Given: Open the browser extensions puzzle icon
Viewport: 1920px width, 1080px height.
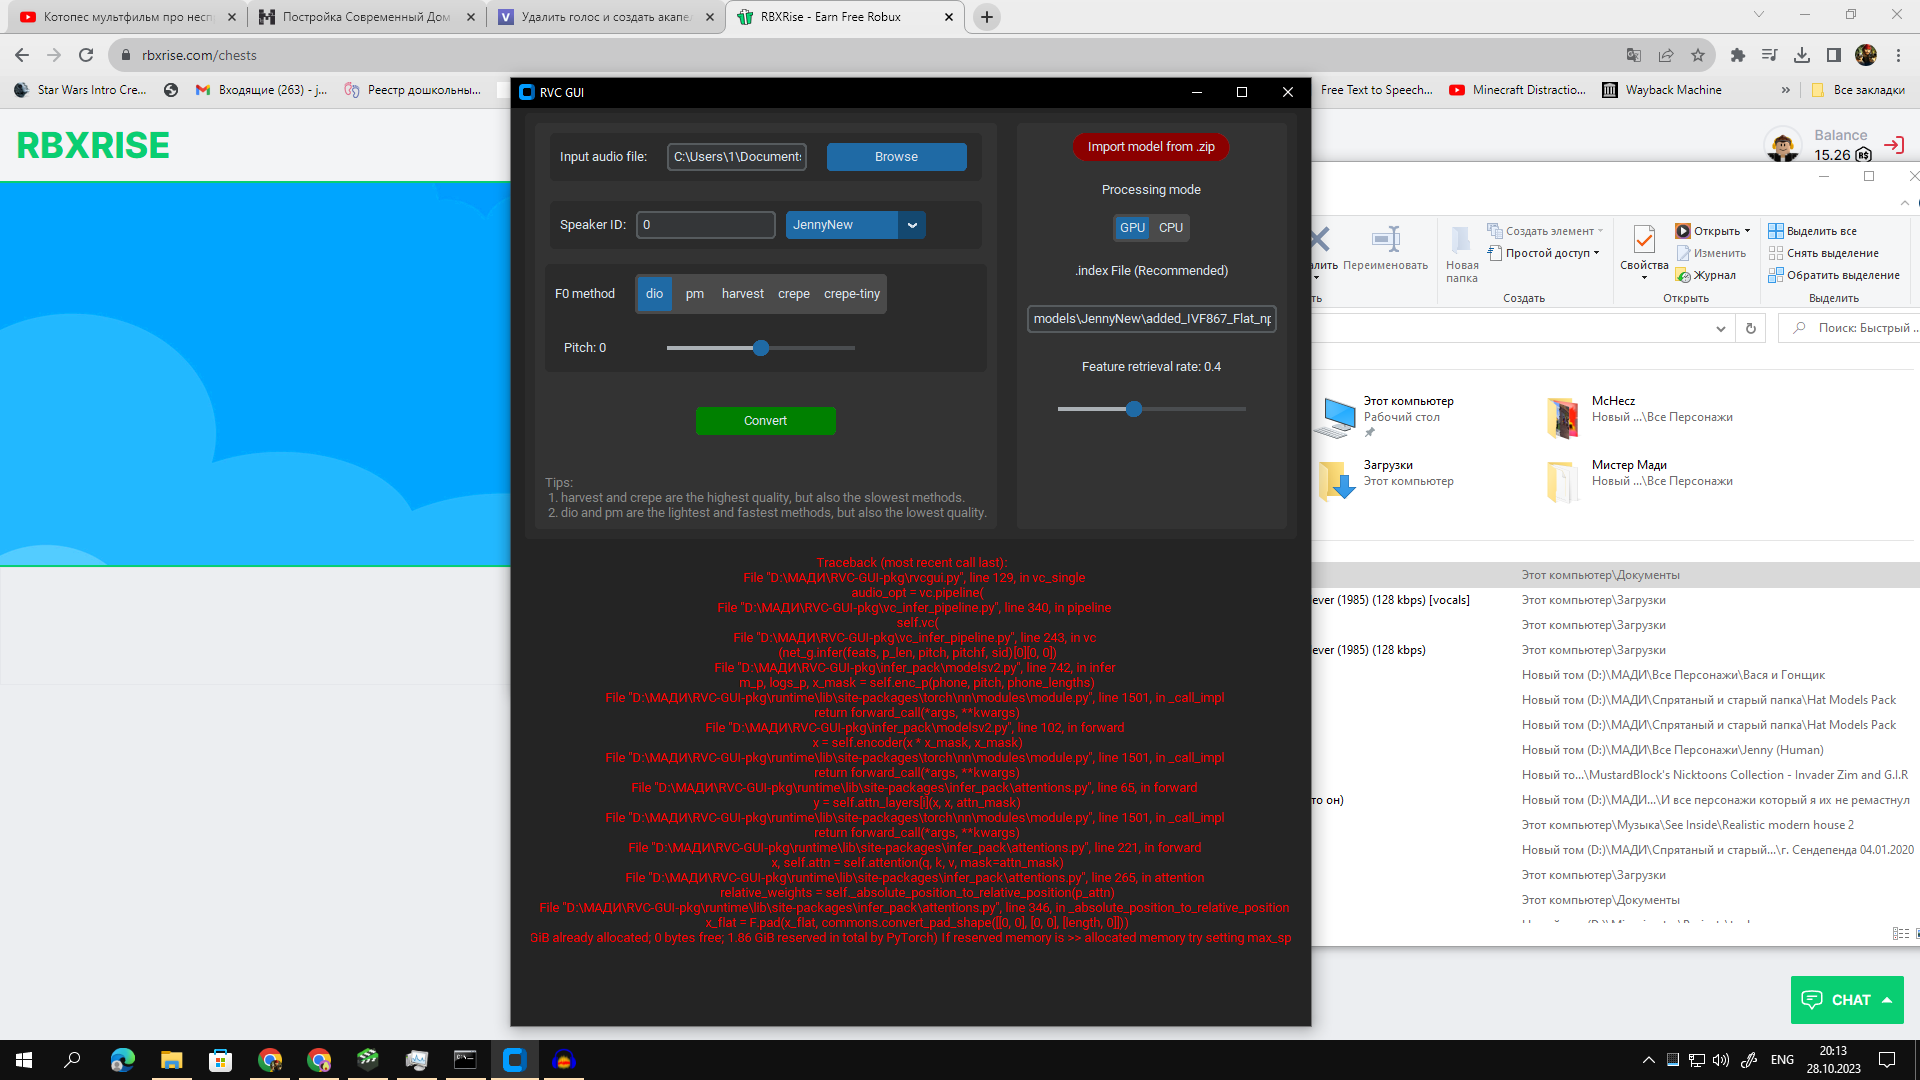Looking at the screenshot, I should point(1738,55).
